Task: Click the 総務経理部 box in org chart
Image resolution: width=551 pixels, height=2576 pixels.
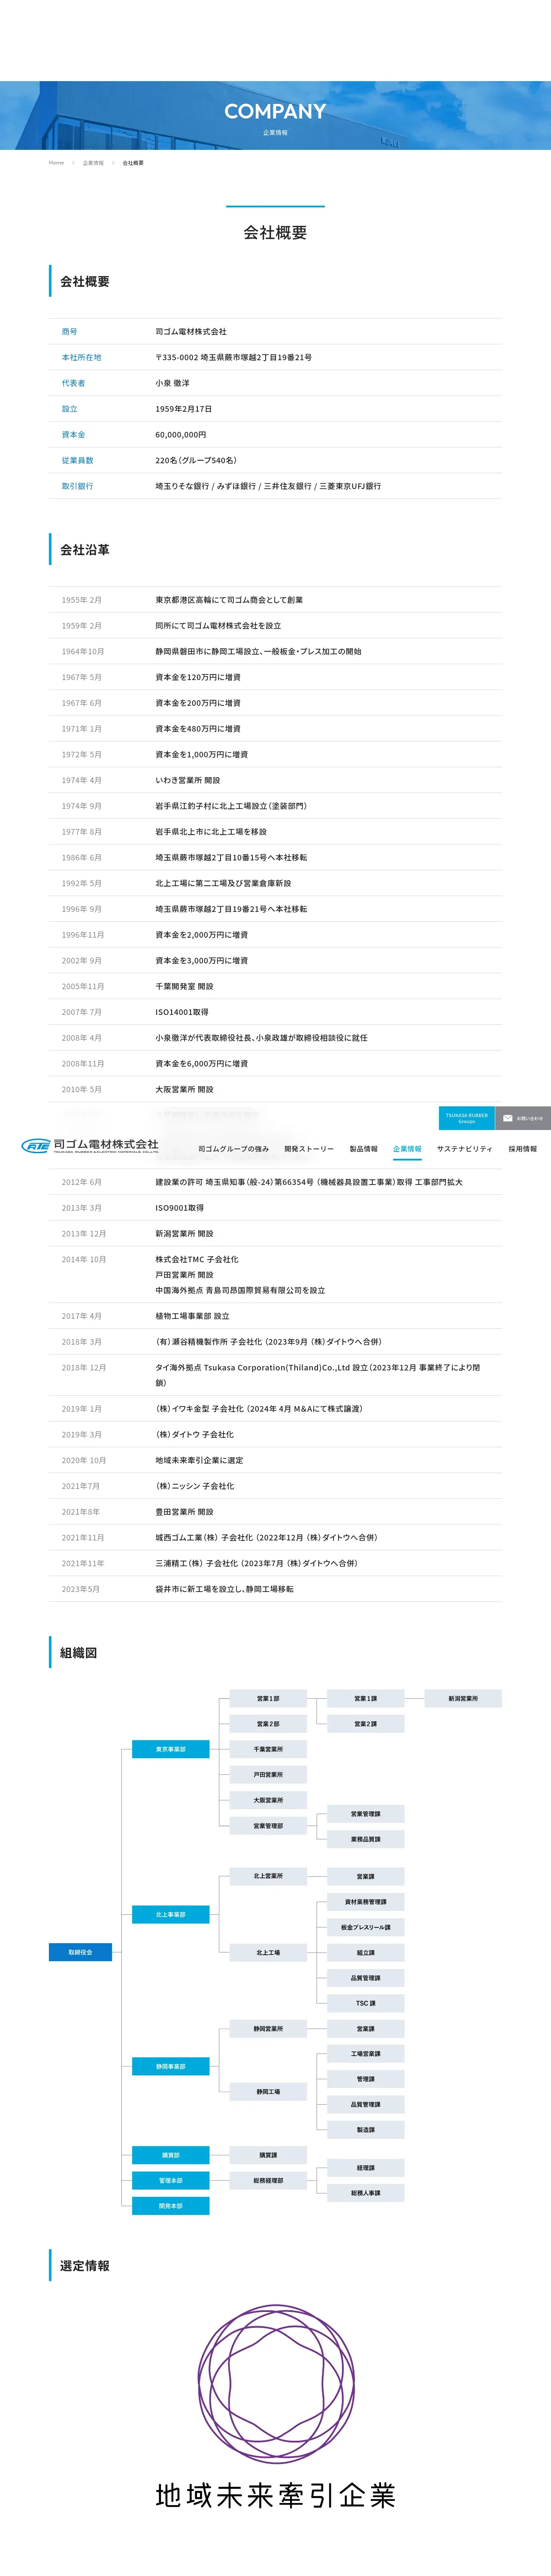Action: 268,2180
